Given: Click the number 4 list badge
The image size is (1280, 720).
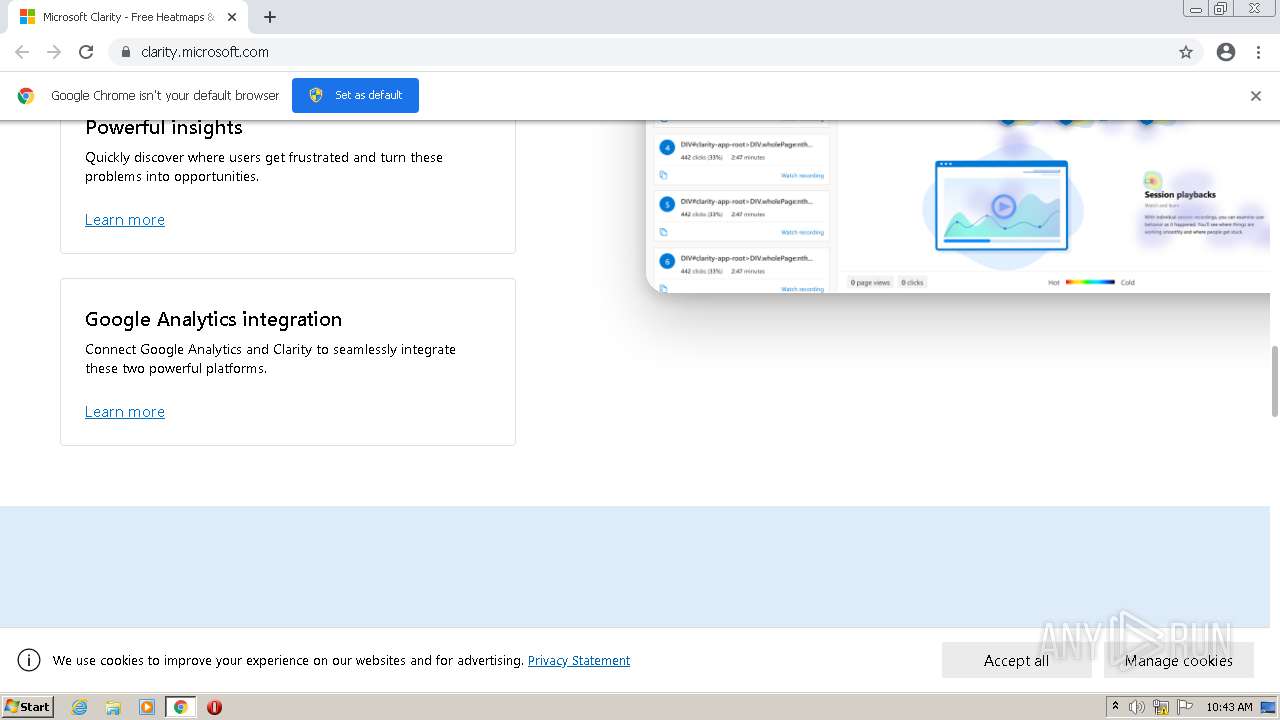Looking at the screenshot, I should click(x=667, y=147).
